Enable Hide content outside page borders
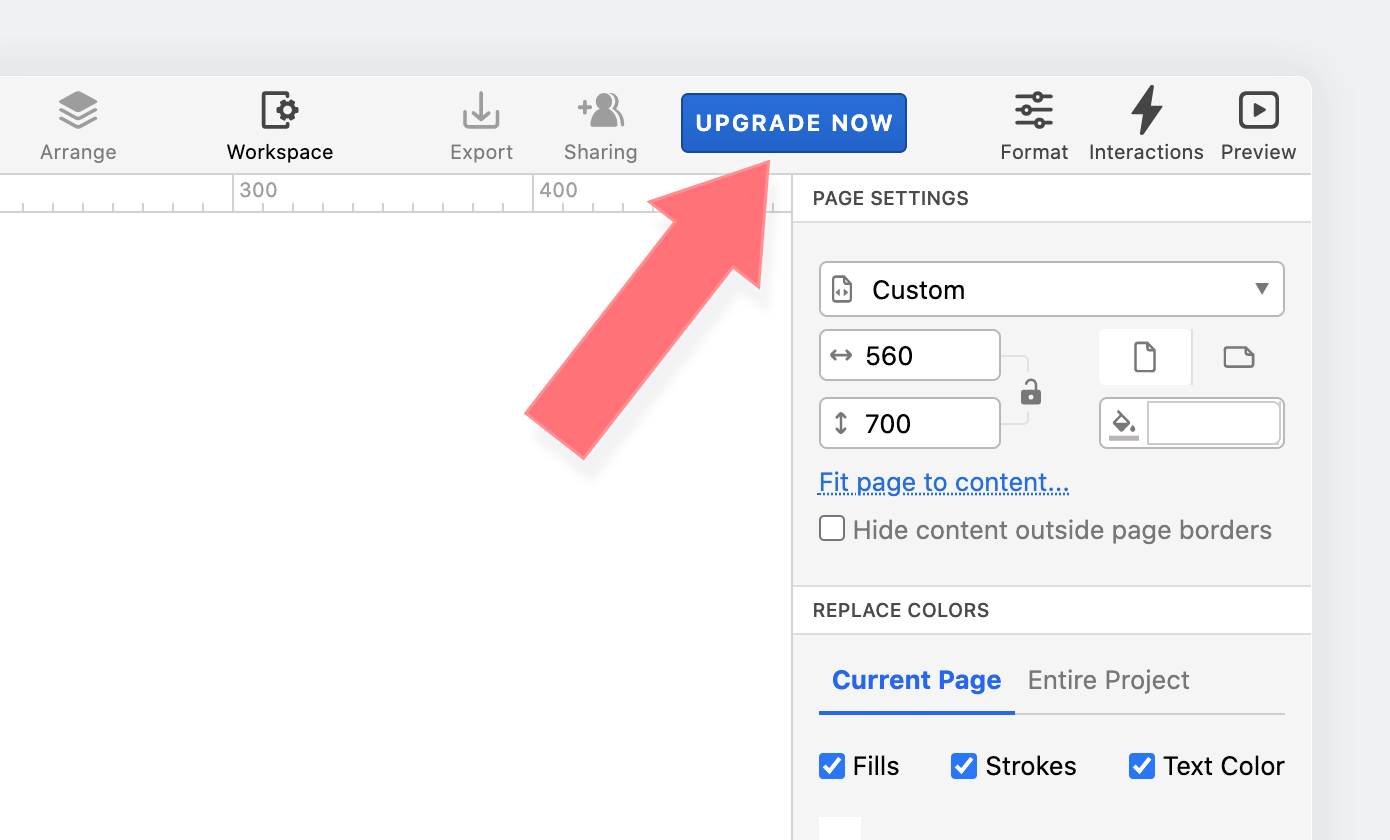Viewport: 1390px width, 840px height. 832,528
